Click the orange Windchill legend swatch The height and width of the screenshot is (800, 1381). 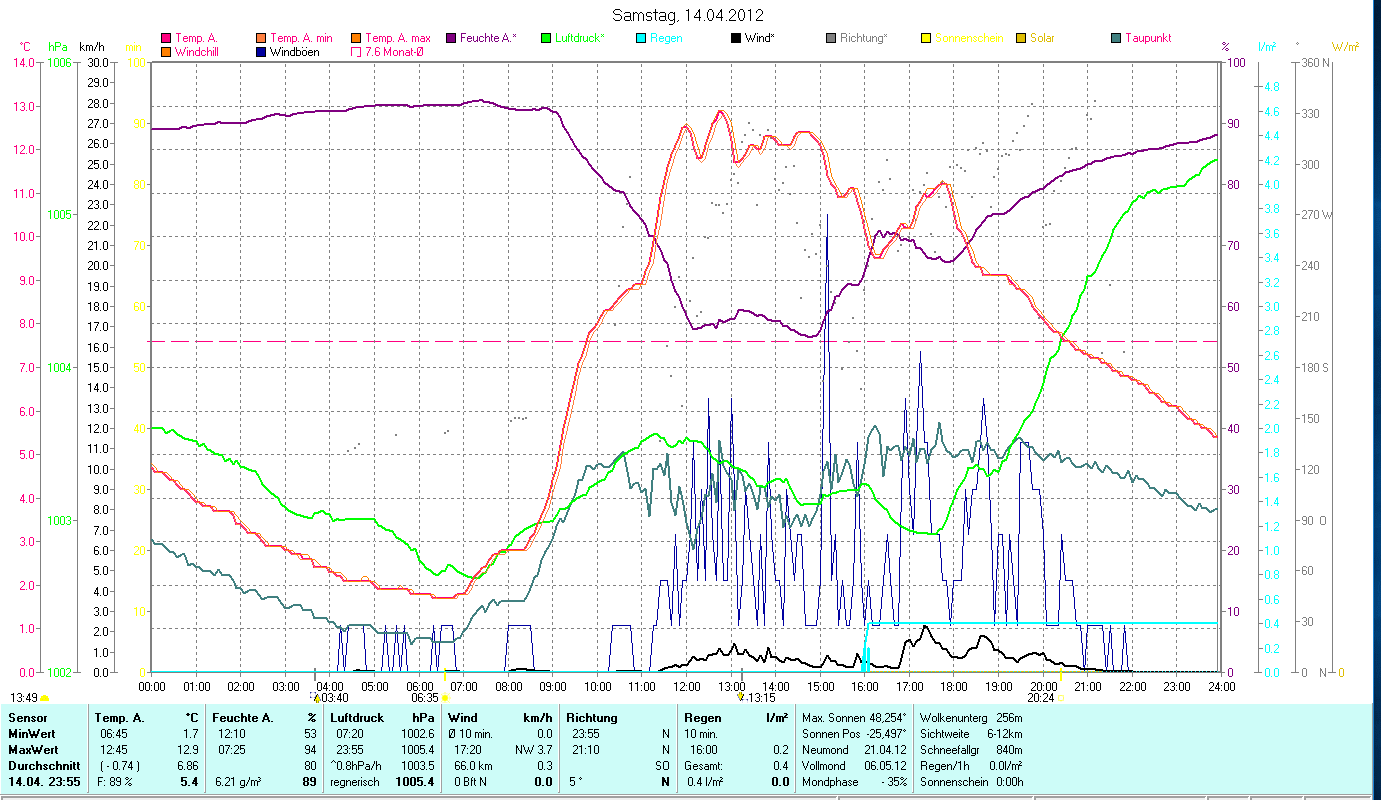pos(166,51)
